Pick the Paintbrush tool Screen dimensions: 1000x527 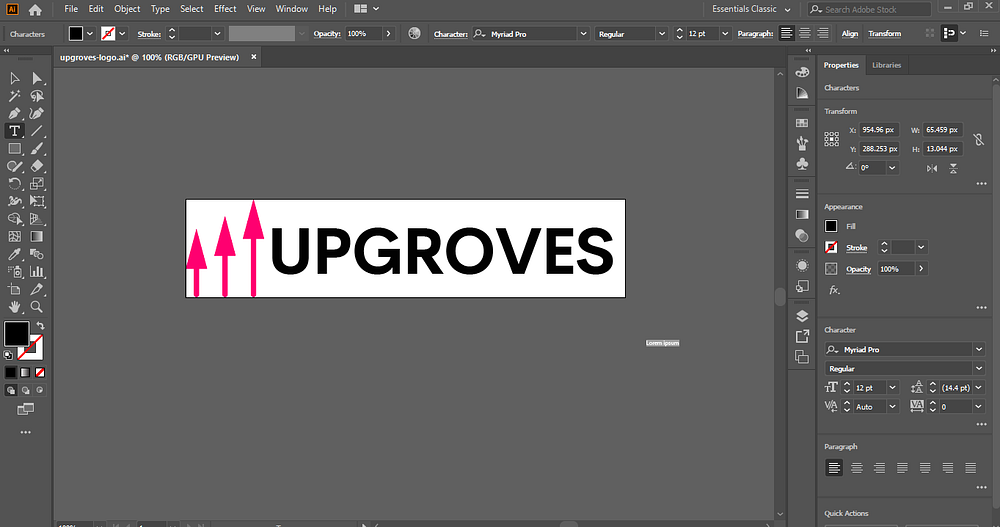click(37, 149)
